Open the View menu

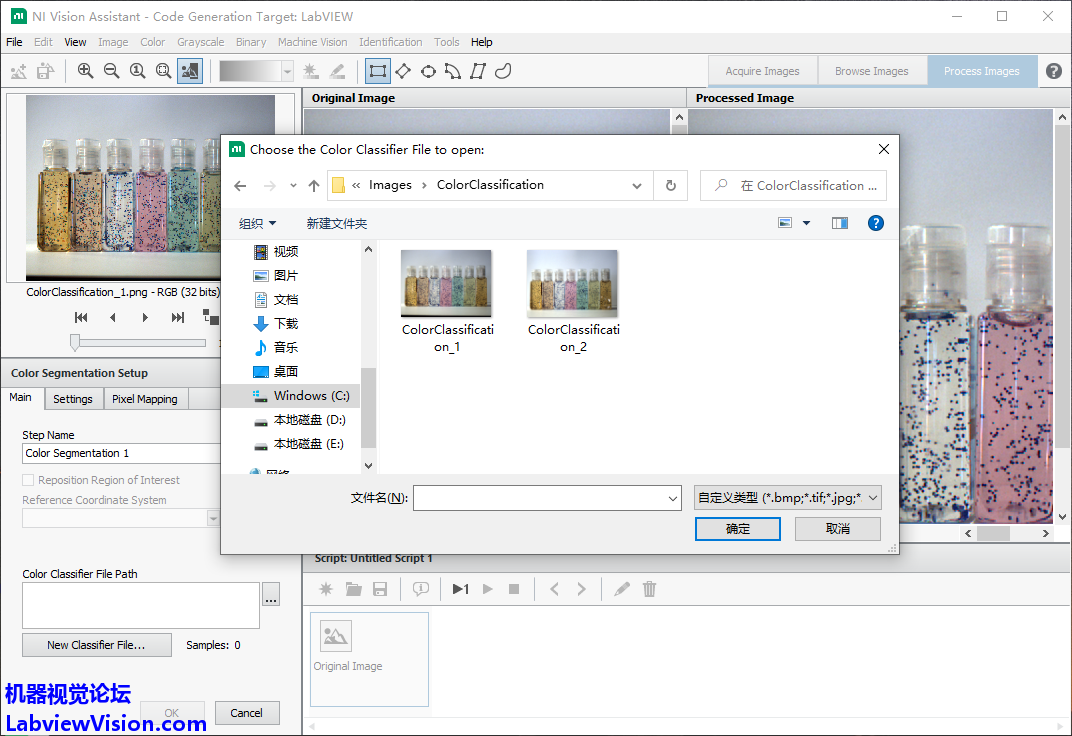click(75, 42)
